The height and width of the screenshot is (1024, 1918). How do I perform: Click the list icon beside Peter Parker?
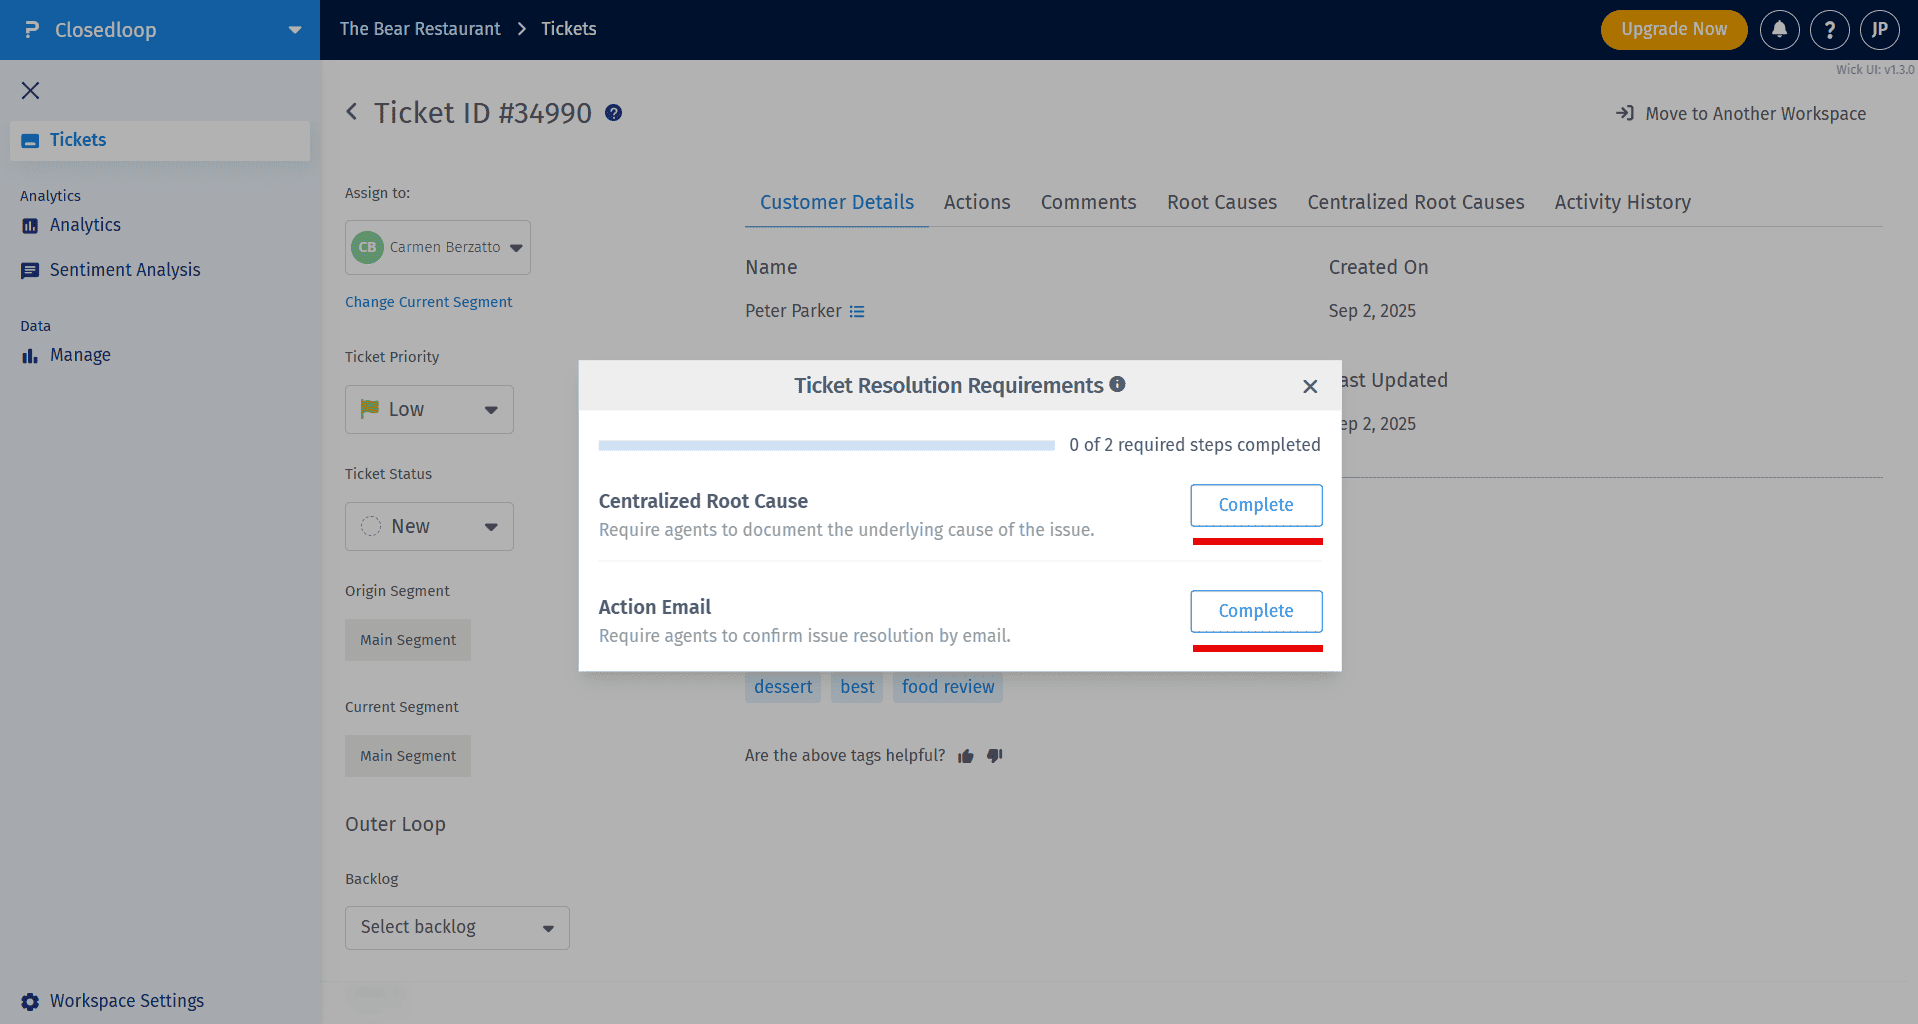pyautogui.click(x=857, y=312)
